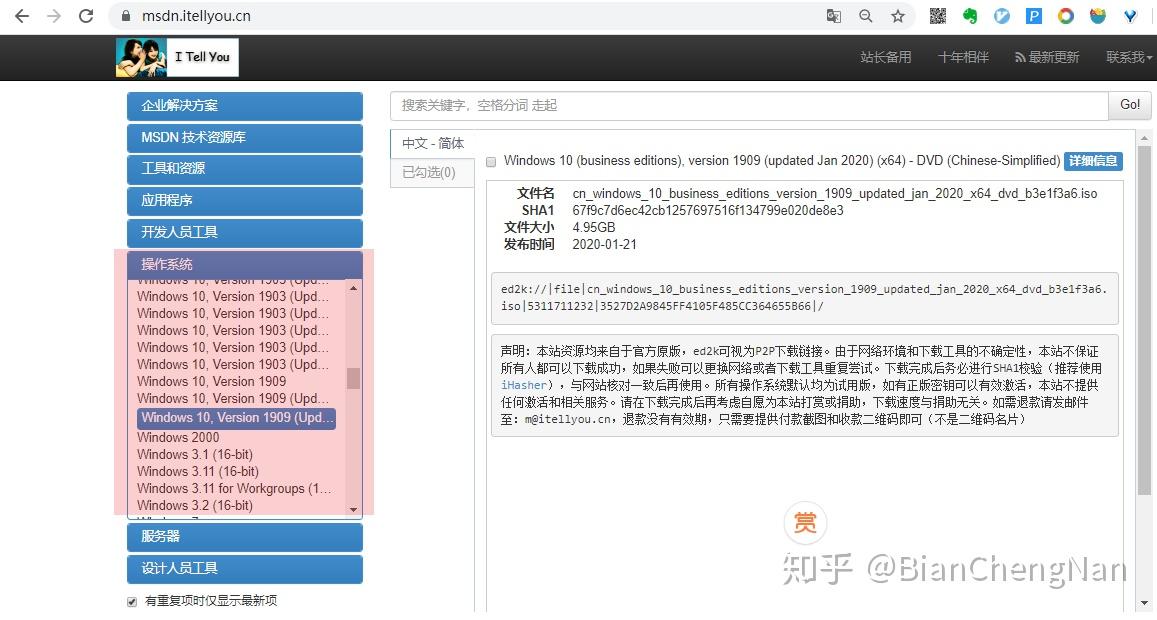Open the 联系我 dropdown menu
1157x620 pixels.
click(x=1128, y=57)
